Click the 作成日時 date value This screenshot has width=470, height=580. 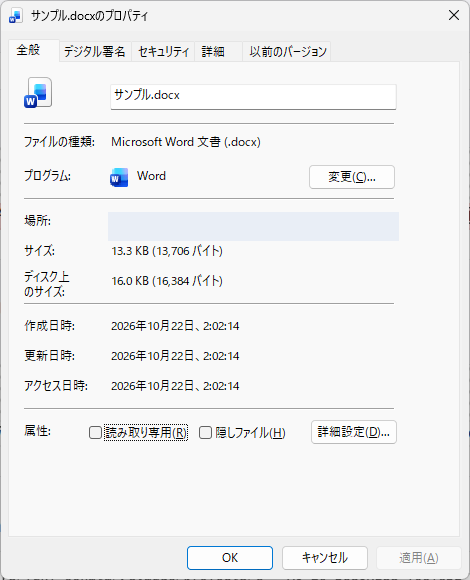(x=175, y=326)
